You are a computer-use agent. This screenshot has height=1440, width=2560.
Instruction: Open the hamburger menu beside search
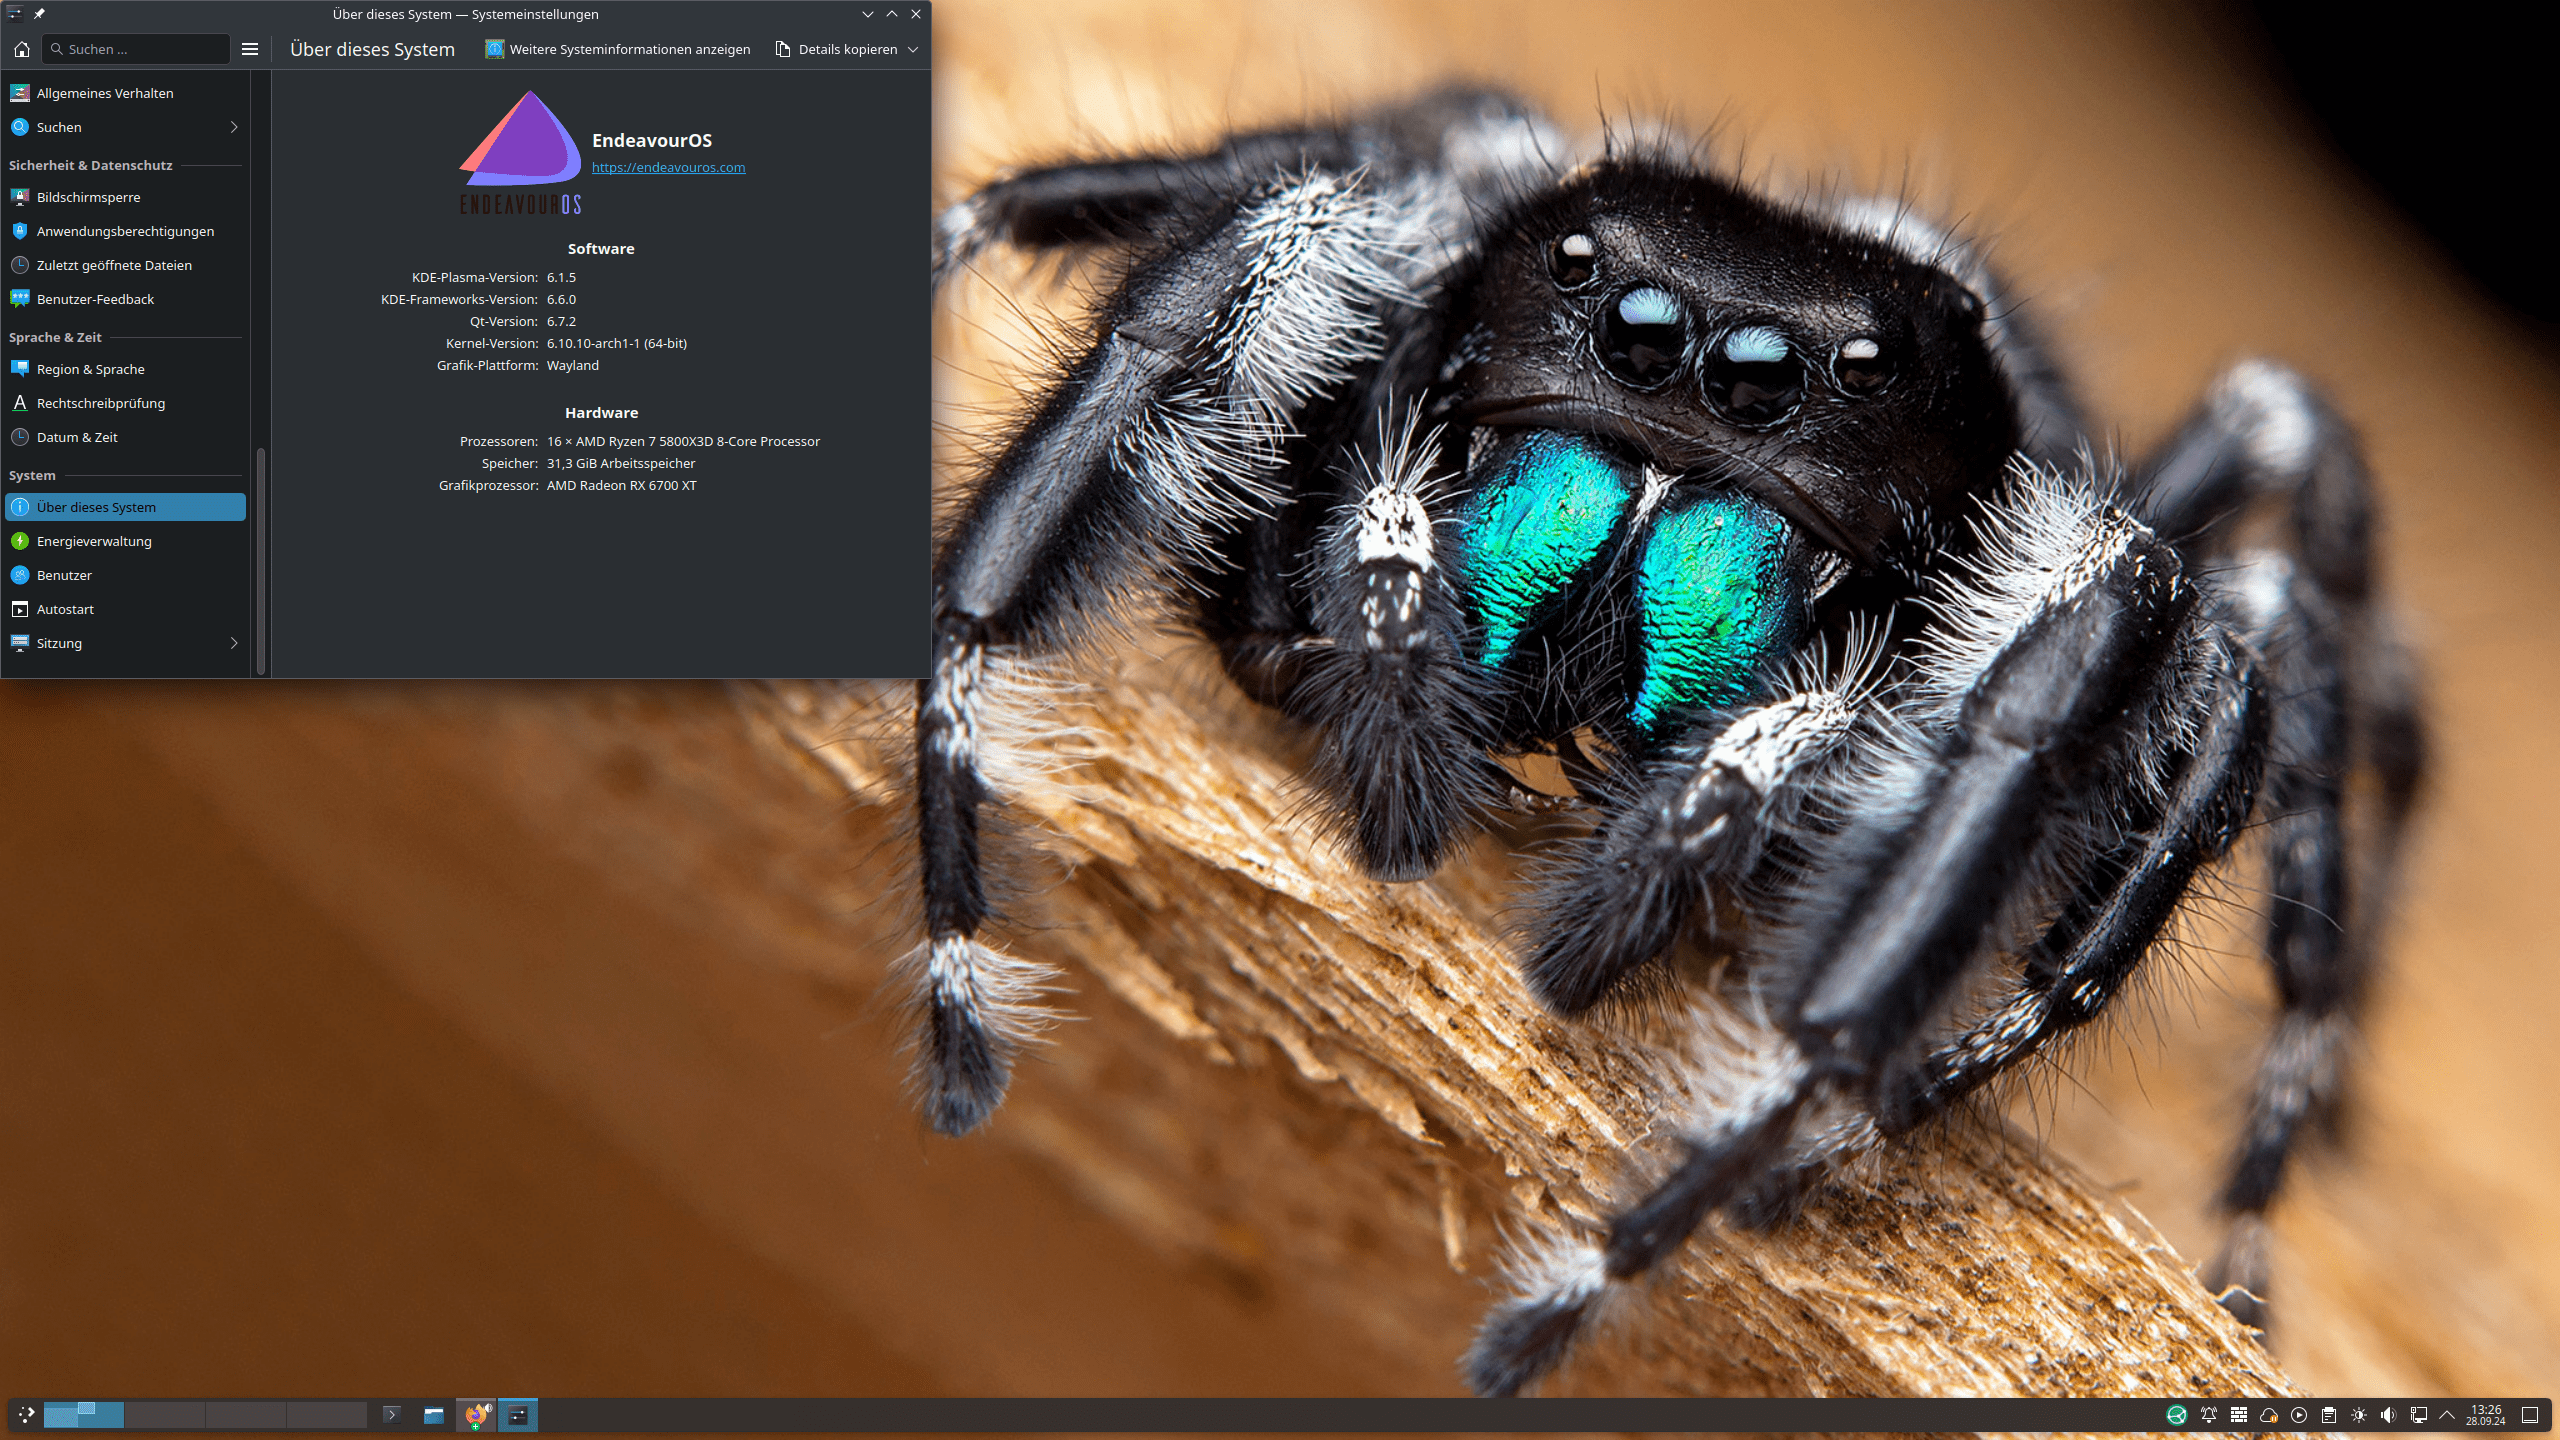coord(250,49)
